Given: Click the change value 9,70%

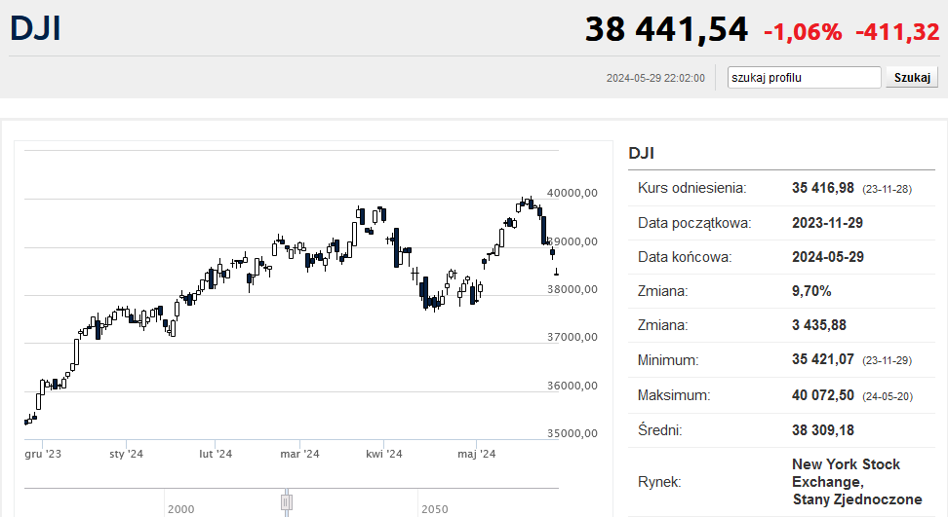Looking at the screenshot, I should click(x=811, y=291).
